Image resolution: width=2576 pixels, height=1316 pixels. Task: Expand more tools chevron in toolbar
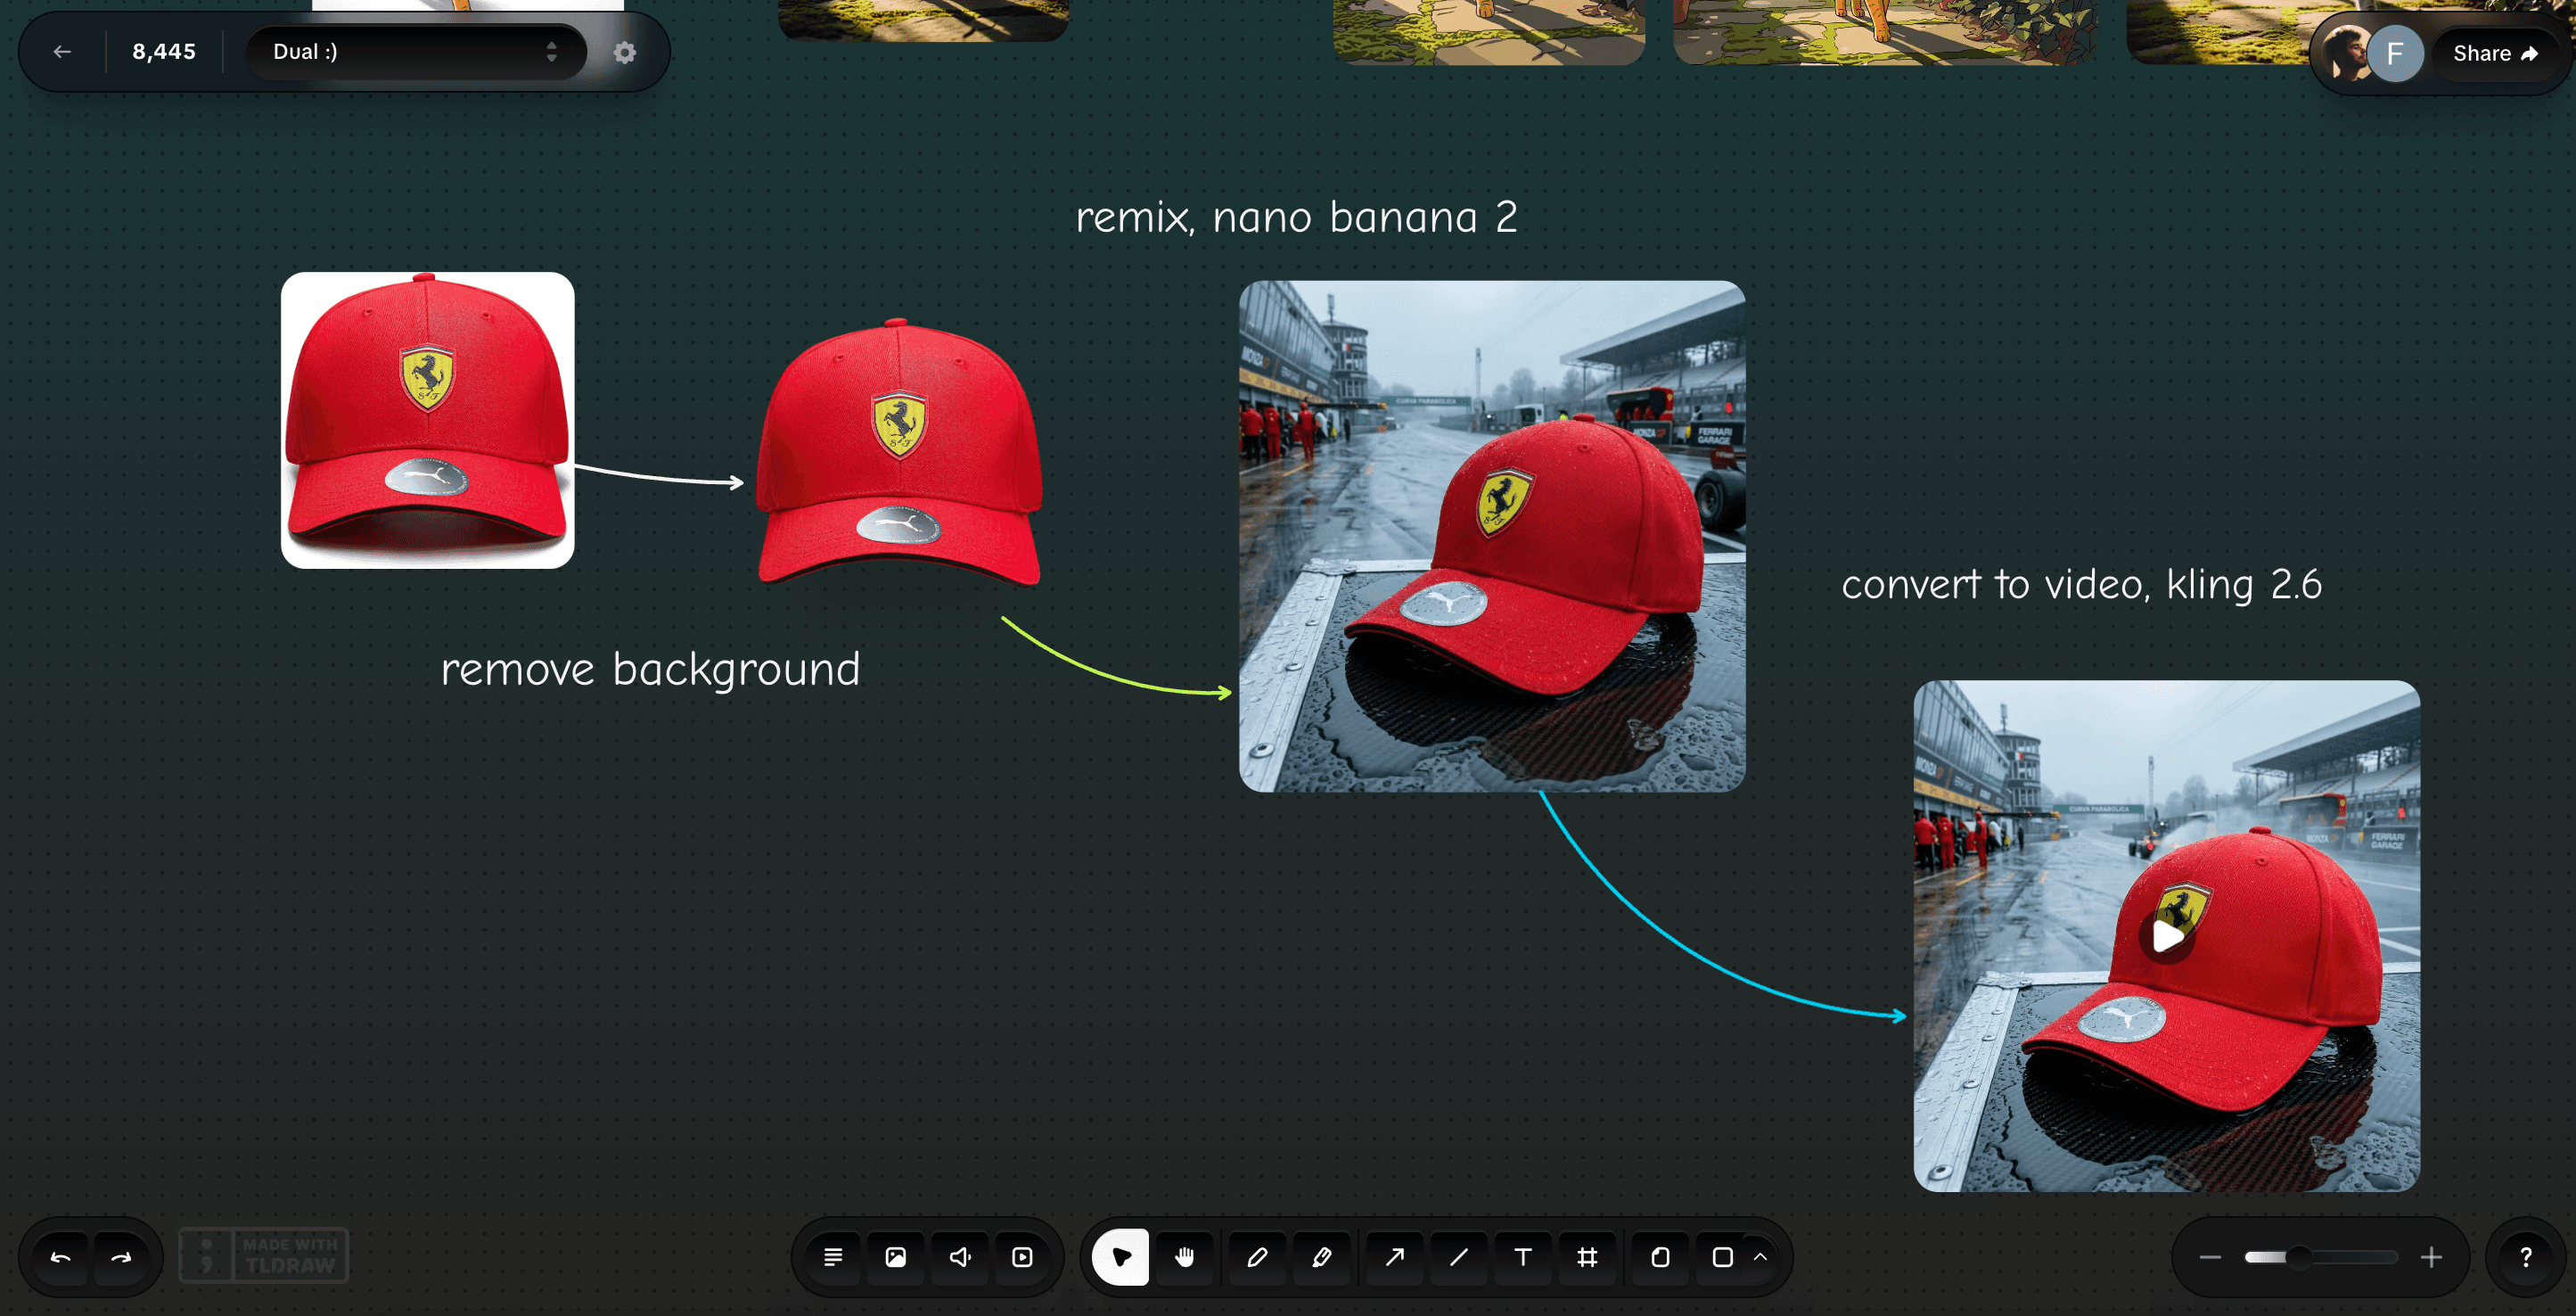tap(1761, 1257)
